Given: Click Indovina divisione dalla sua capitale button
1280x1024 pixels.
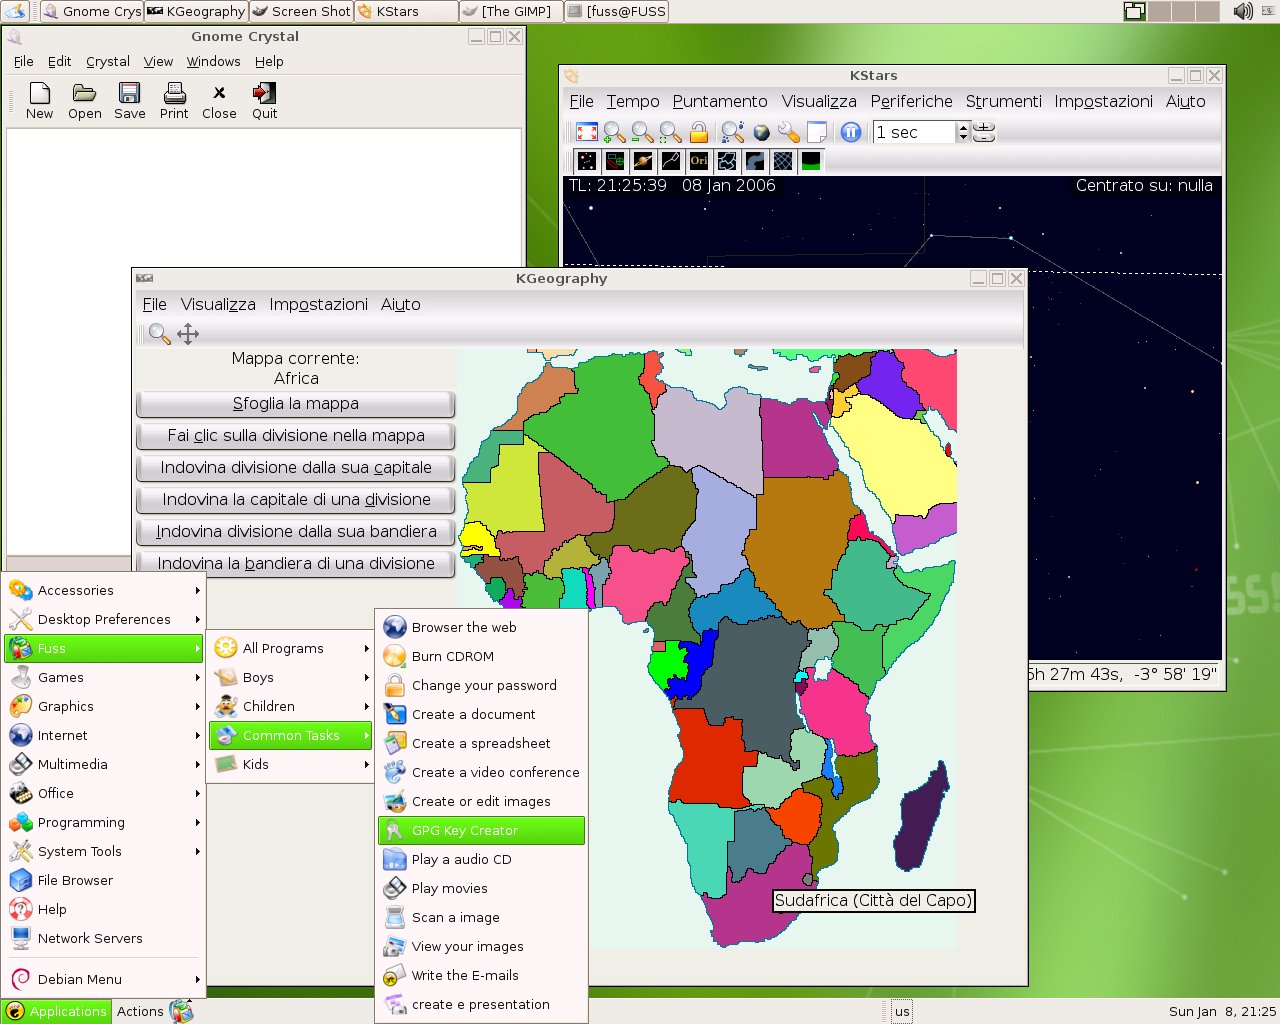Looking at the screenshot, I should pyautogui.click(x=296, y=468).
